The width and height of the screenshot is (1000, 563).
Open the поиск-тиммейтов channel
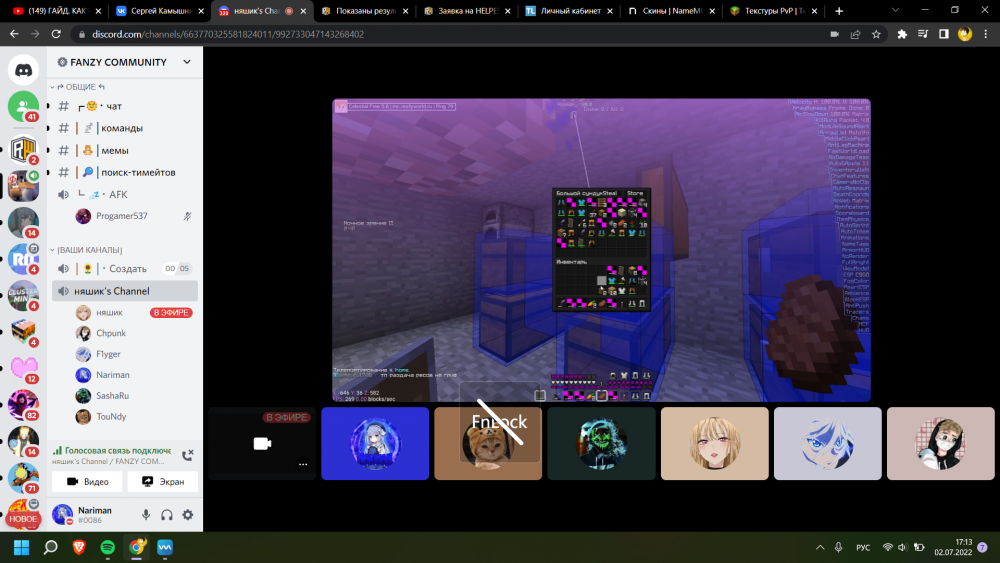125,172
